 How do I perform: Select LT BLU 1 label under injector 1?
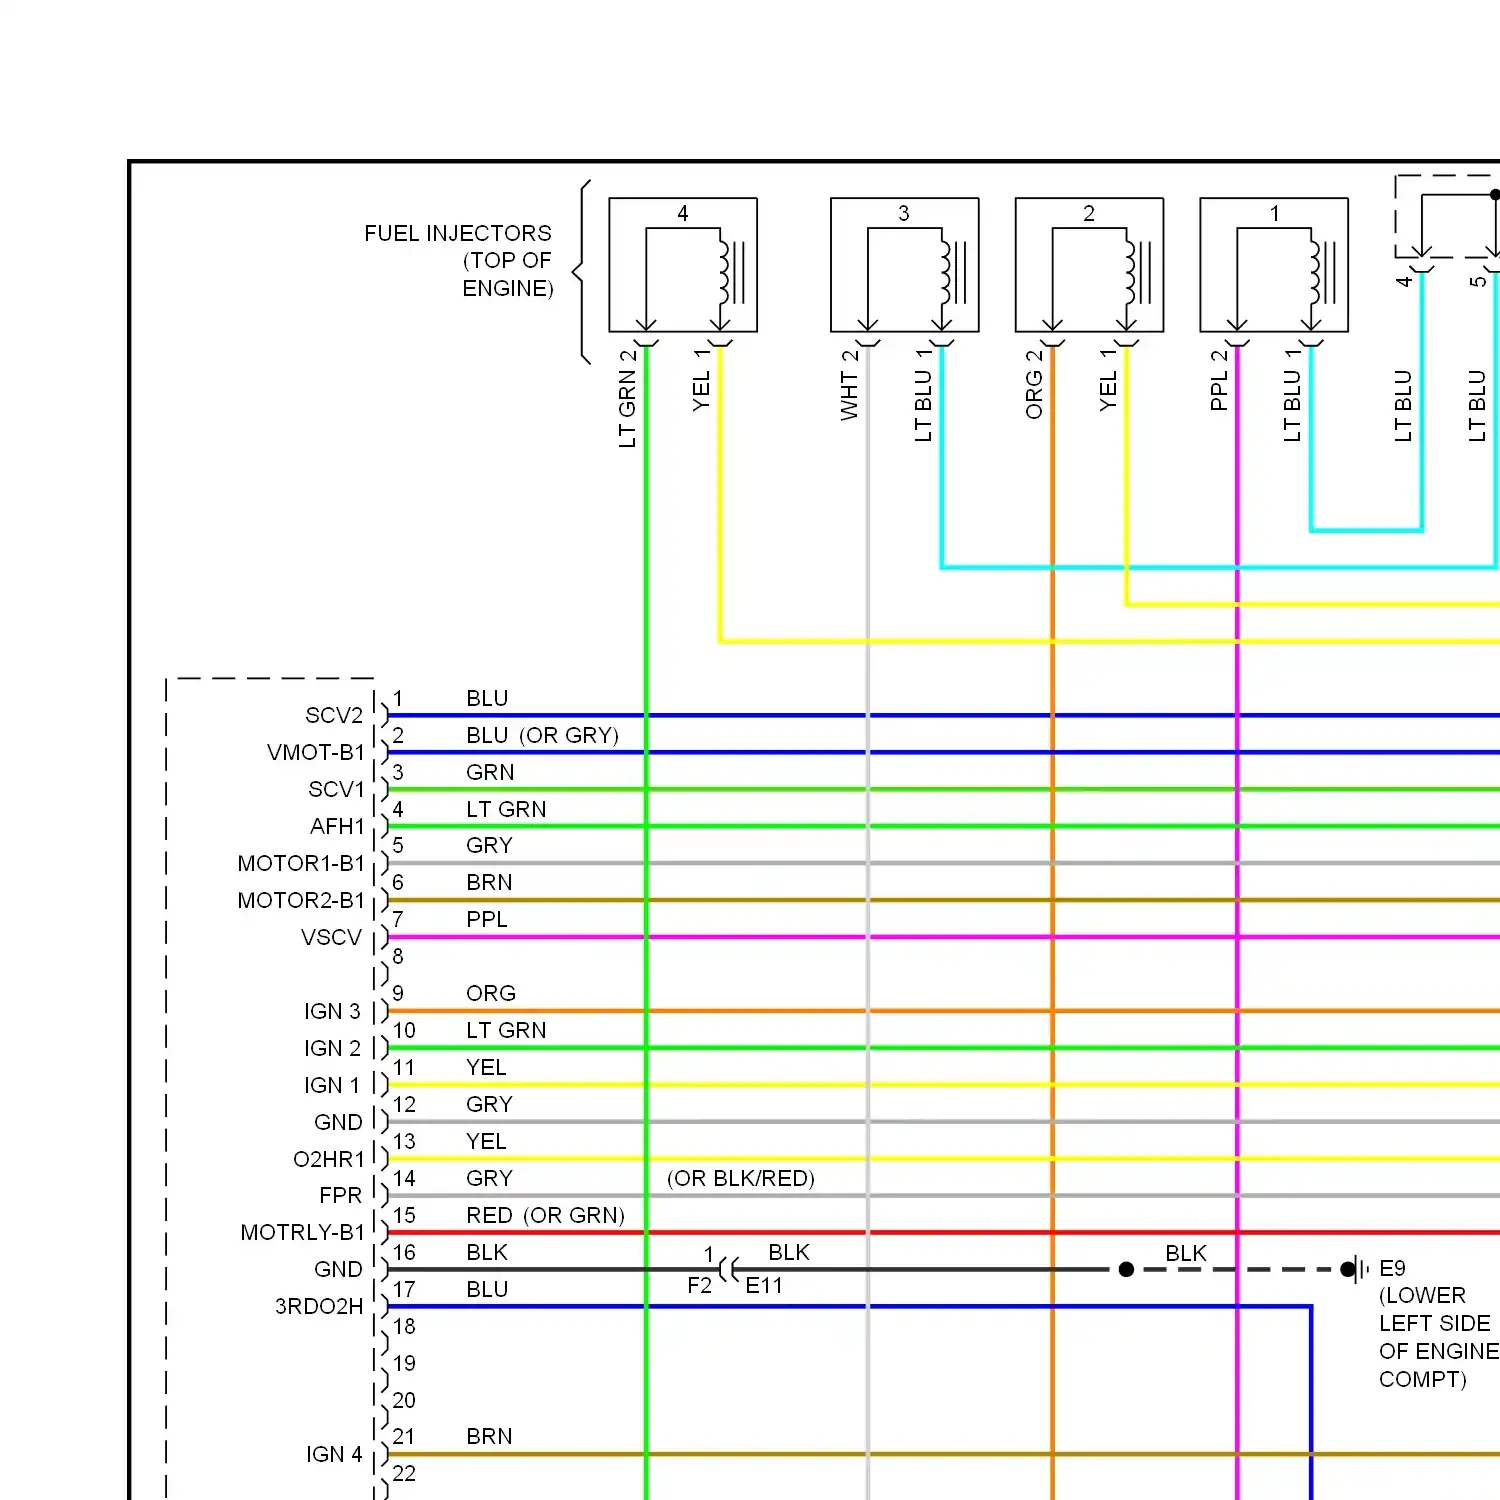1293,395
